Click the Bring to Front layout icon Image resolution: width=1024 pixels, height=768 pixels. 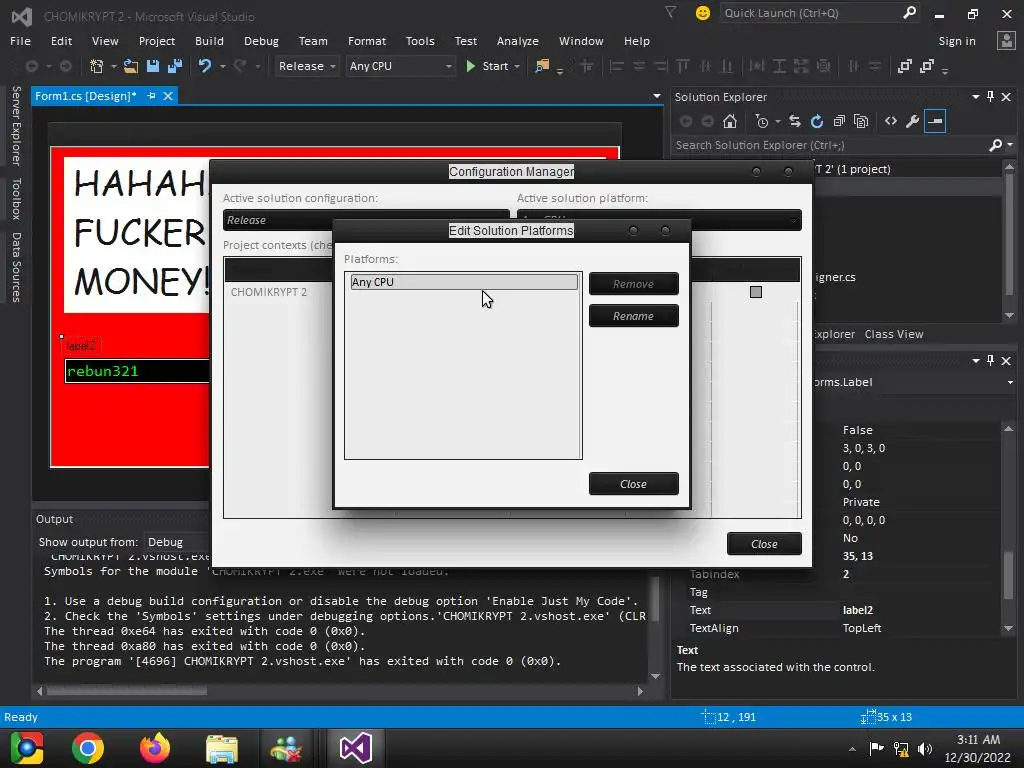click(x=904, y=66)
